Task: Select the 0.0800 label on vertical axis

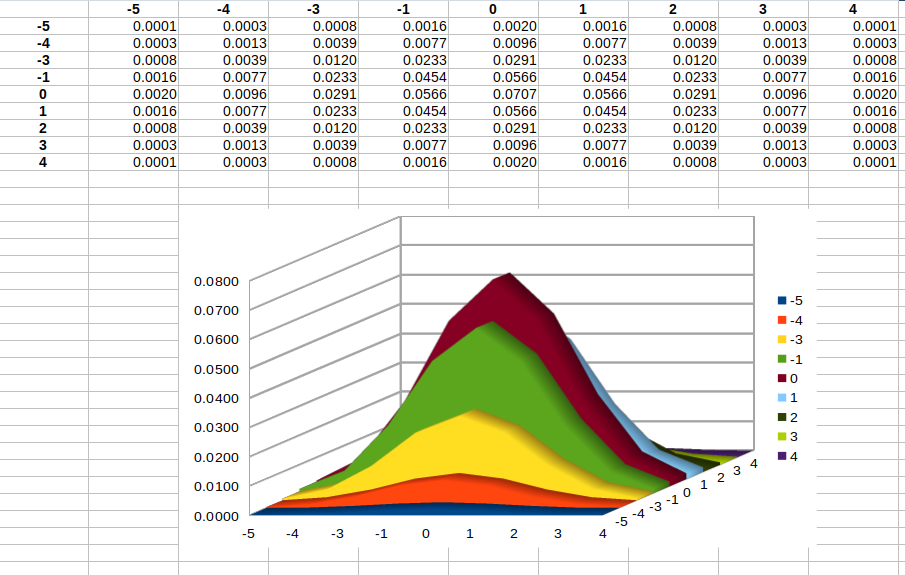Action: click(x=215, y=281)
